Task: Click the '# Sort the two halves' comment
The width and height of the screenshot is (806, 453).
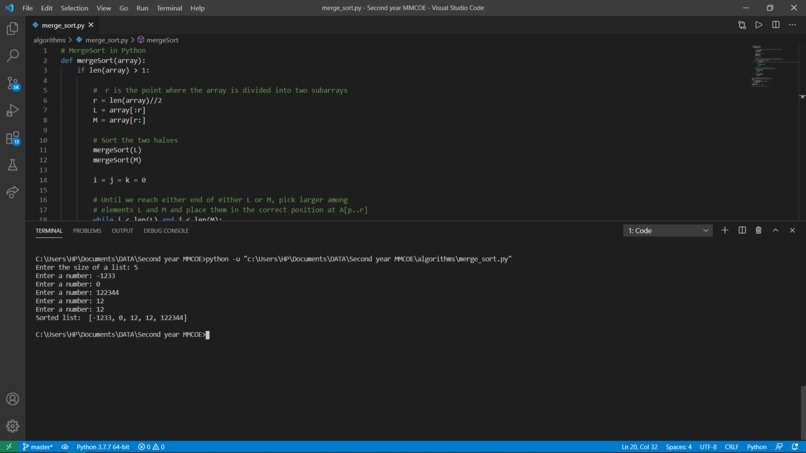Action: coord(135,140)
